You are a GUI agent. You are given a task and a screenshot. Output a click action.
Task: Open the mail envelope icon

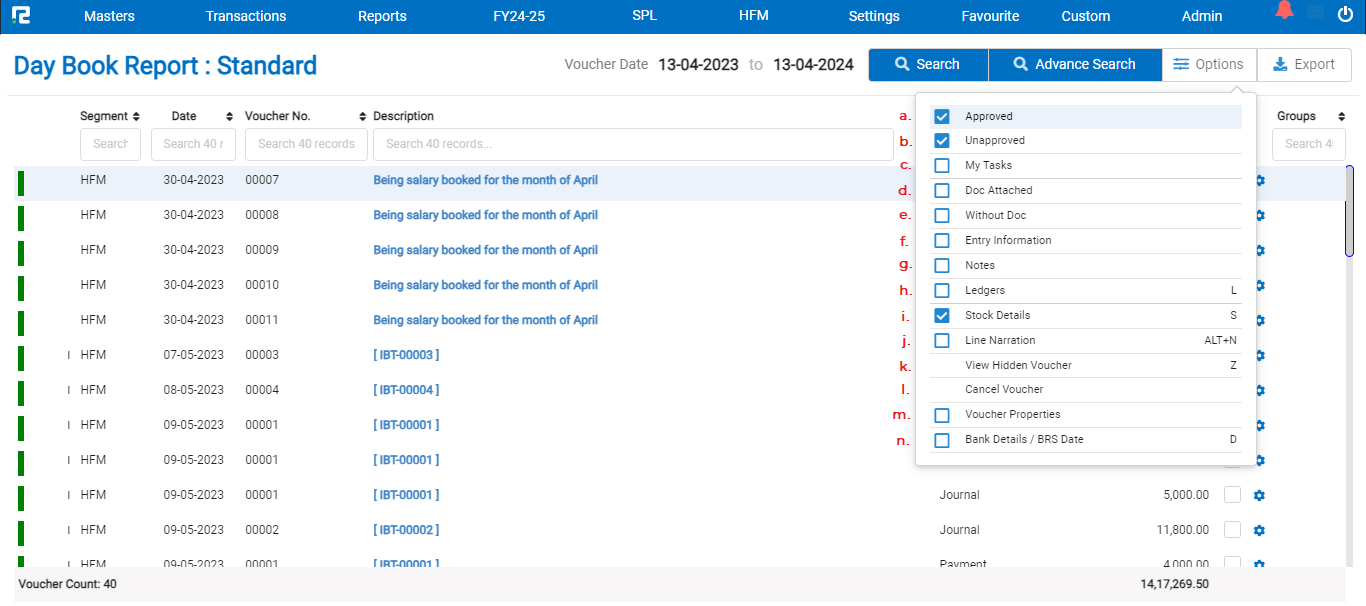click(1315, 13)
